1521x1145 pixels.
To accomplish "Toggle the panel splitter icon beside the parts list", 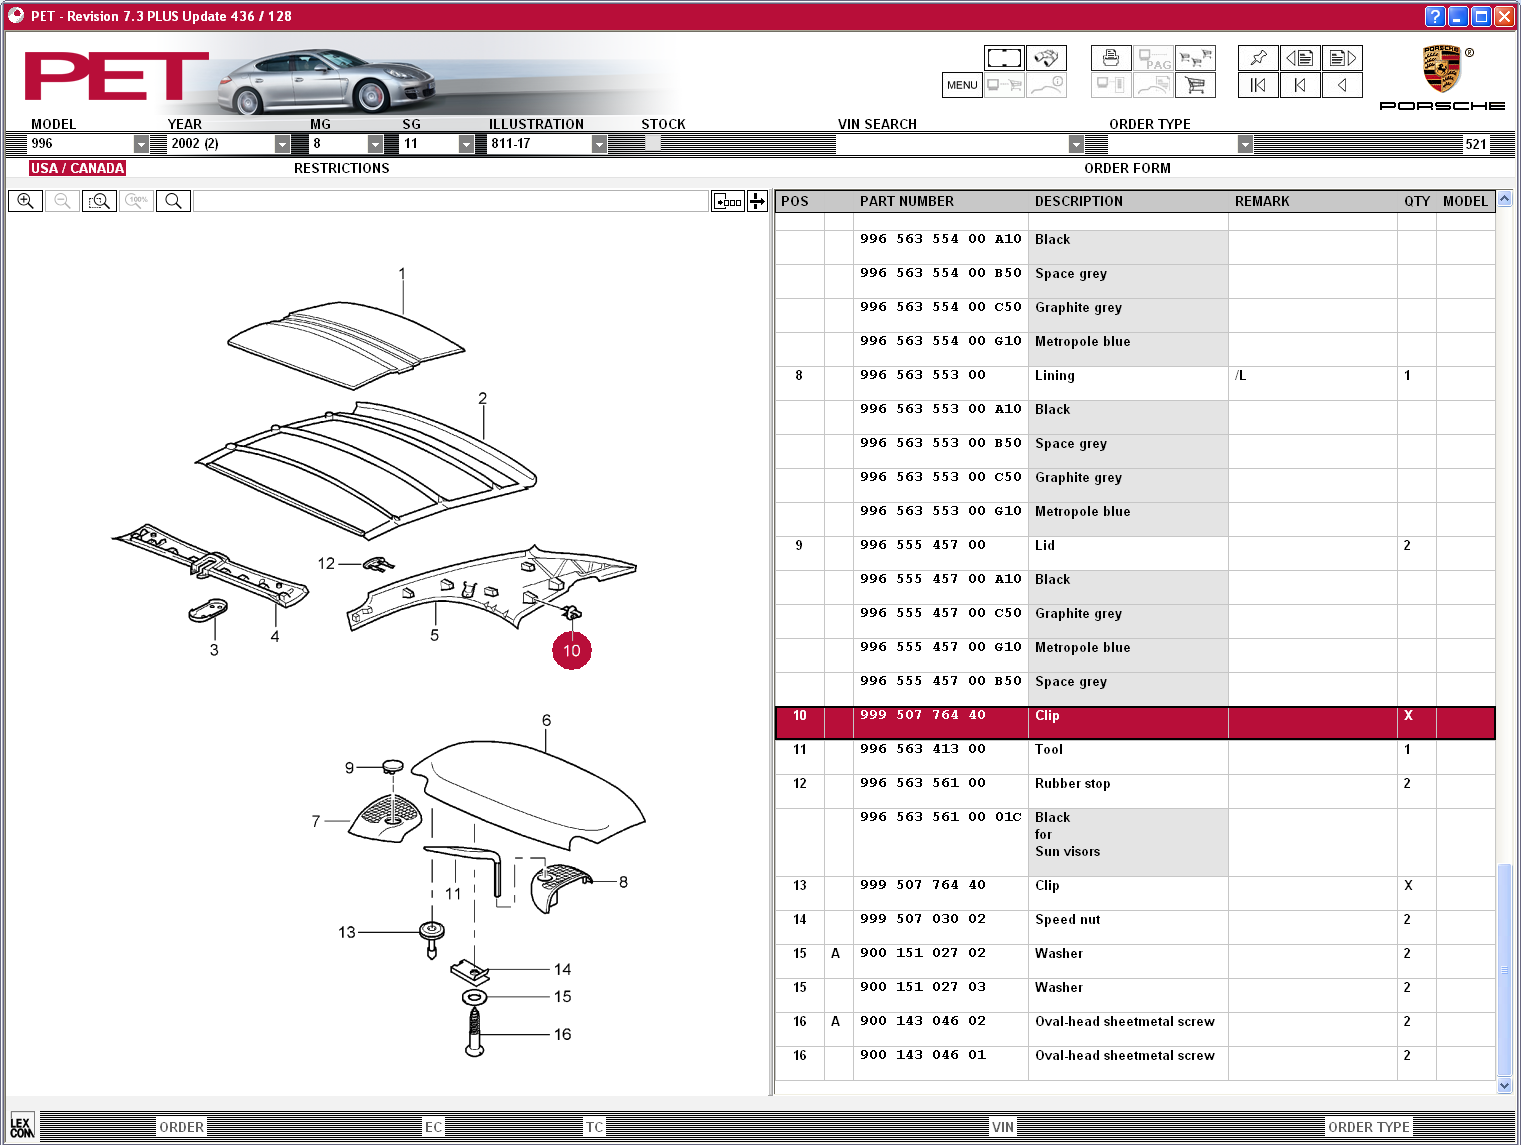I will pos(758,201).
